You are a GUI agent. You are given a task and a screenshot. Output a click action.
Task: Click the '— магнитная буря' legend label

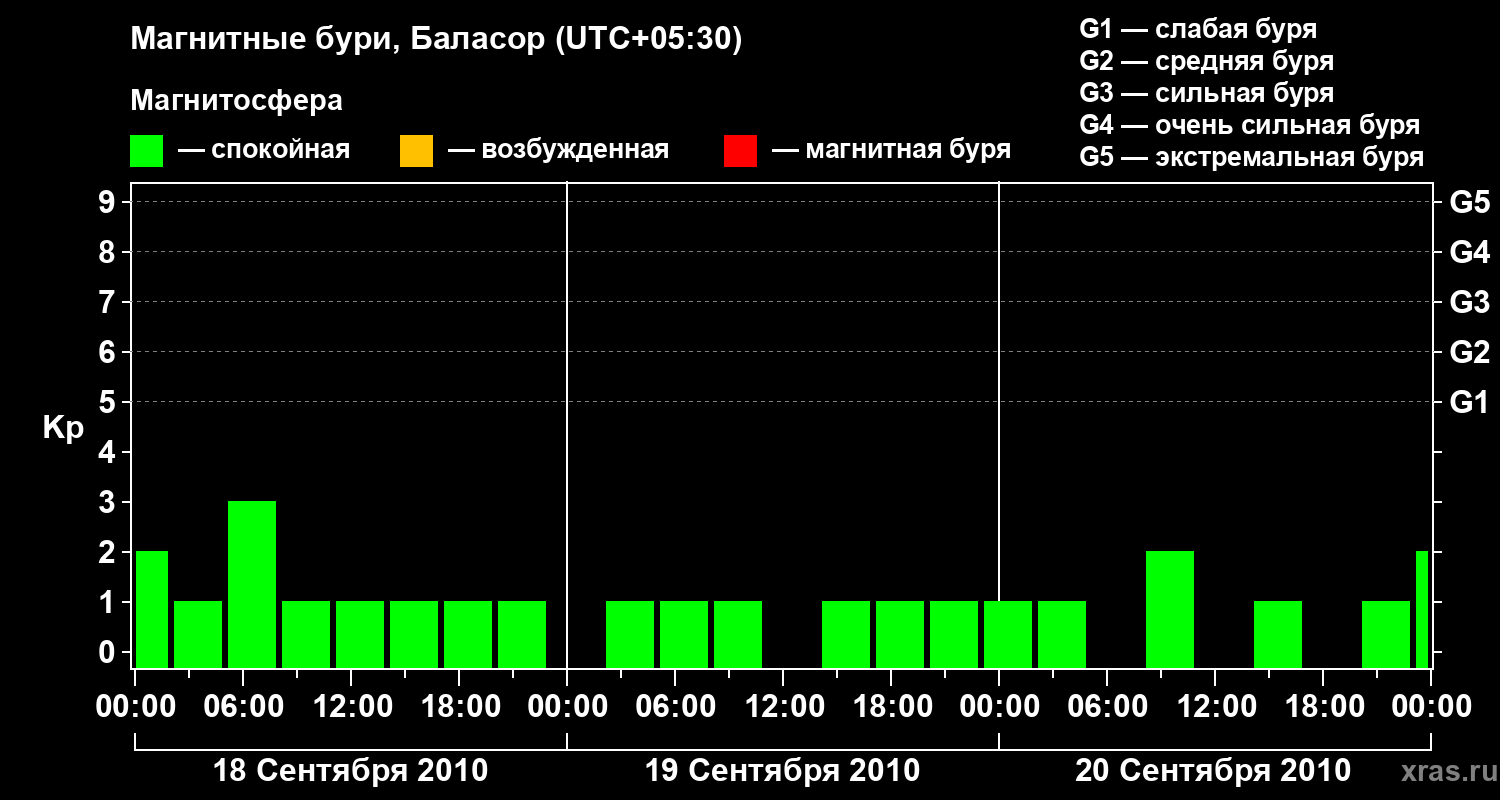pos(892,150)
